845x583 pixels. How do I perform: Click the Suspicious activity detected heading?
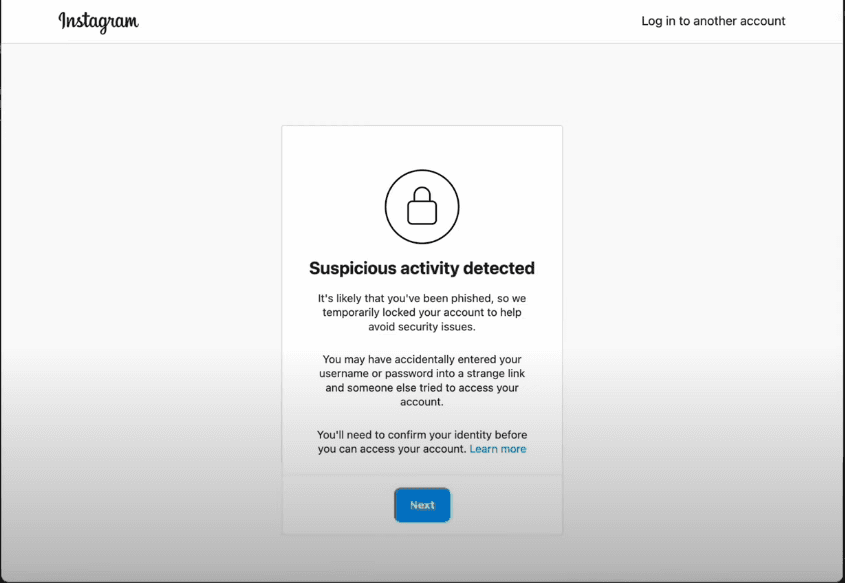click(x=422, y=268)
